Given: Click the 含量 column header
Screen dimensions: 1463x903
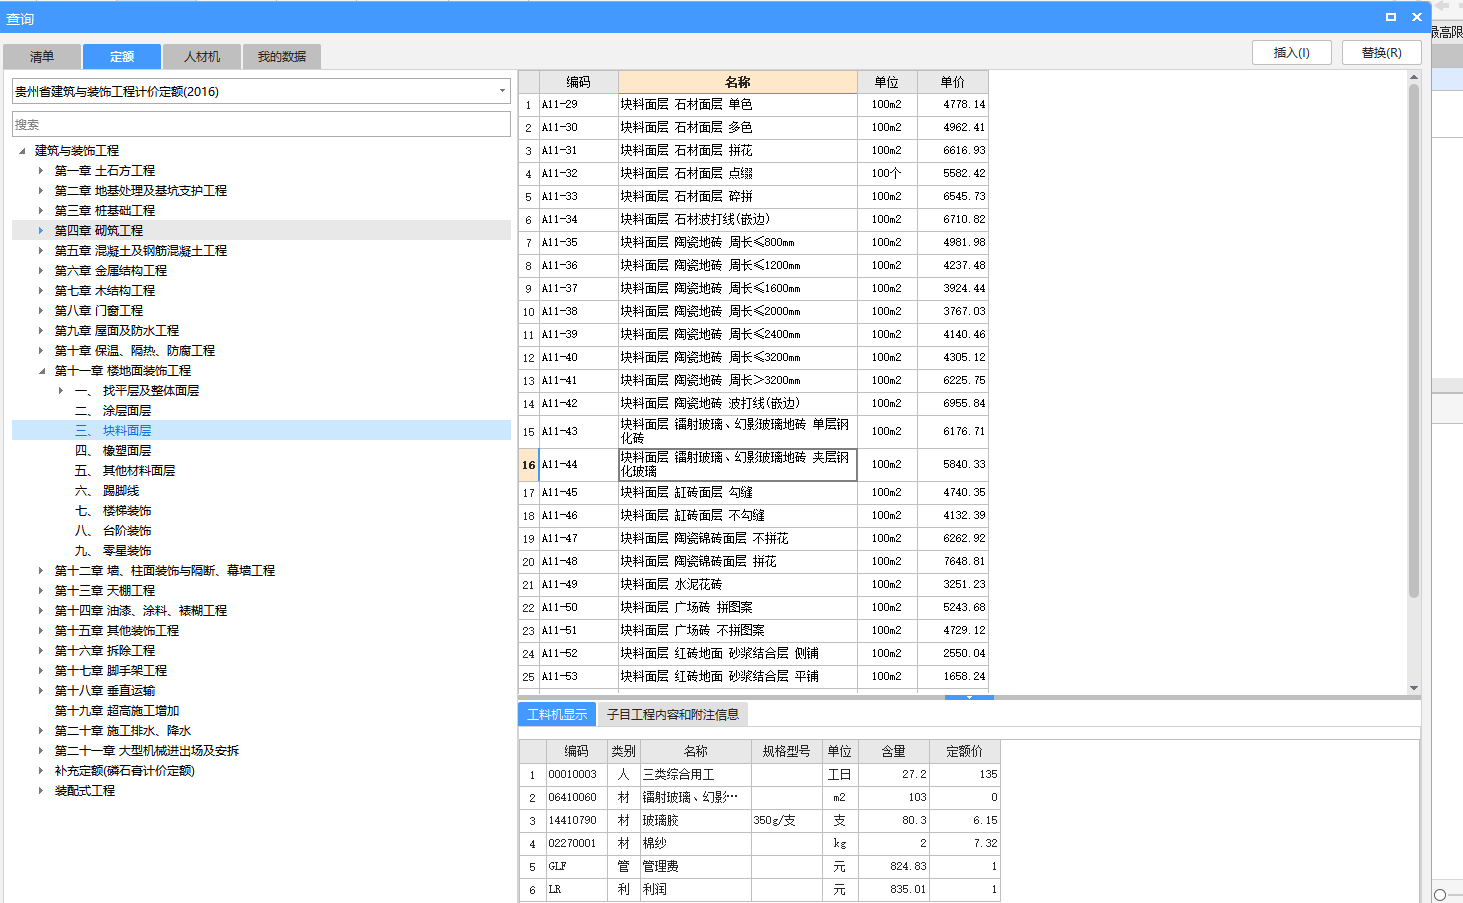Looking at the screenshot, I should (x=893, y=751).
